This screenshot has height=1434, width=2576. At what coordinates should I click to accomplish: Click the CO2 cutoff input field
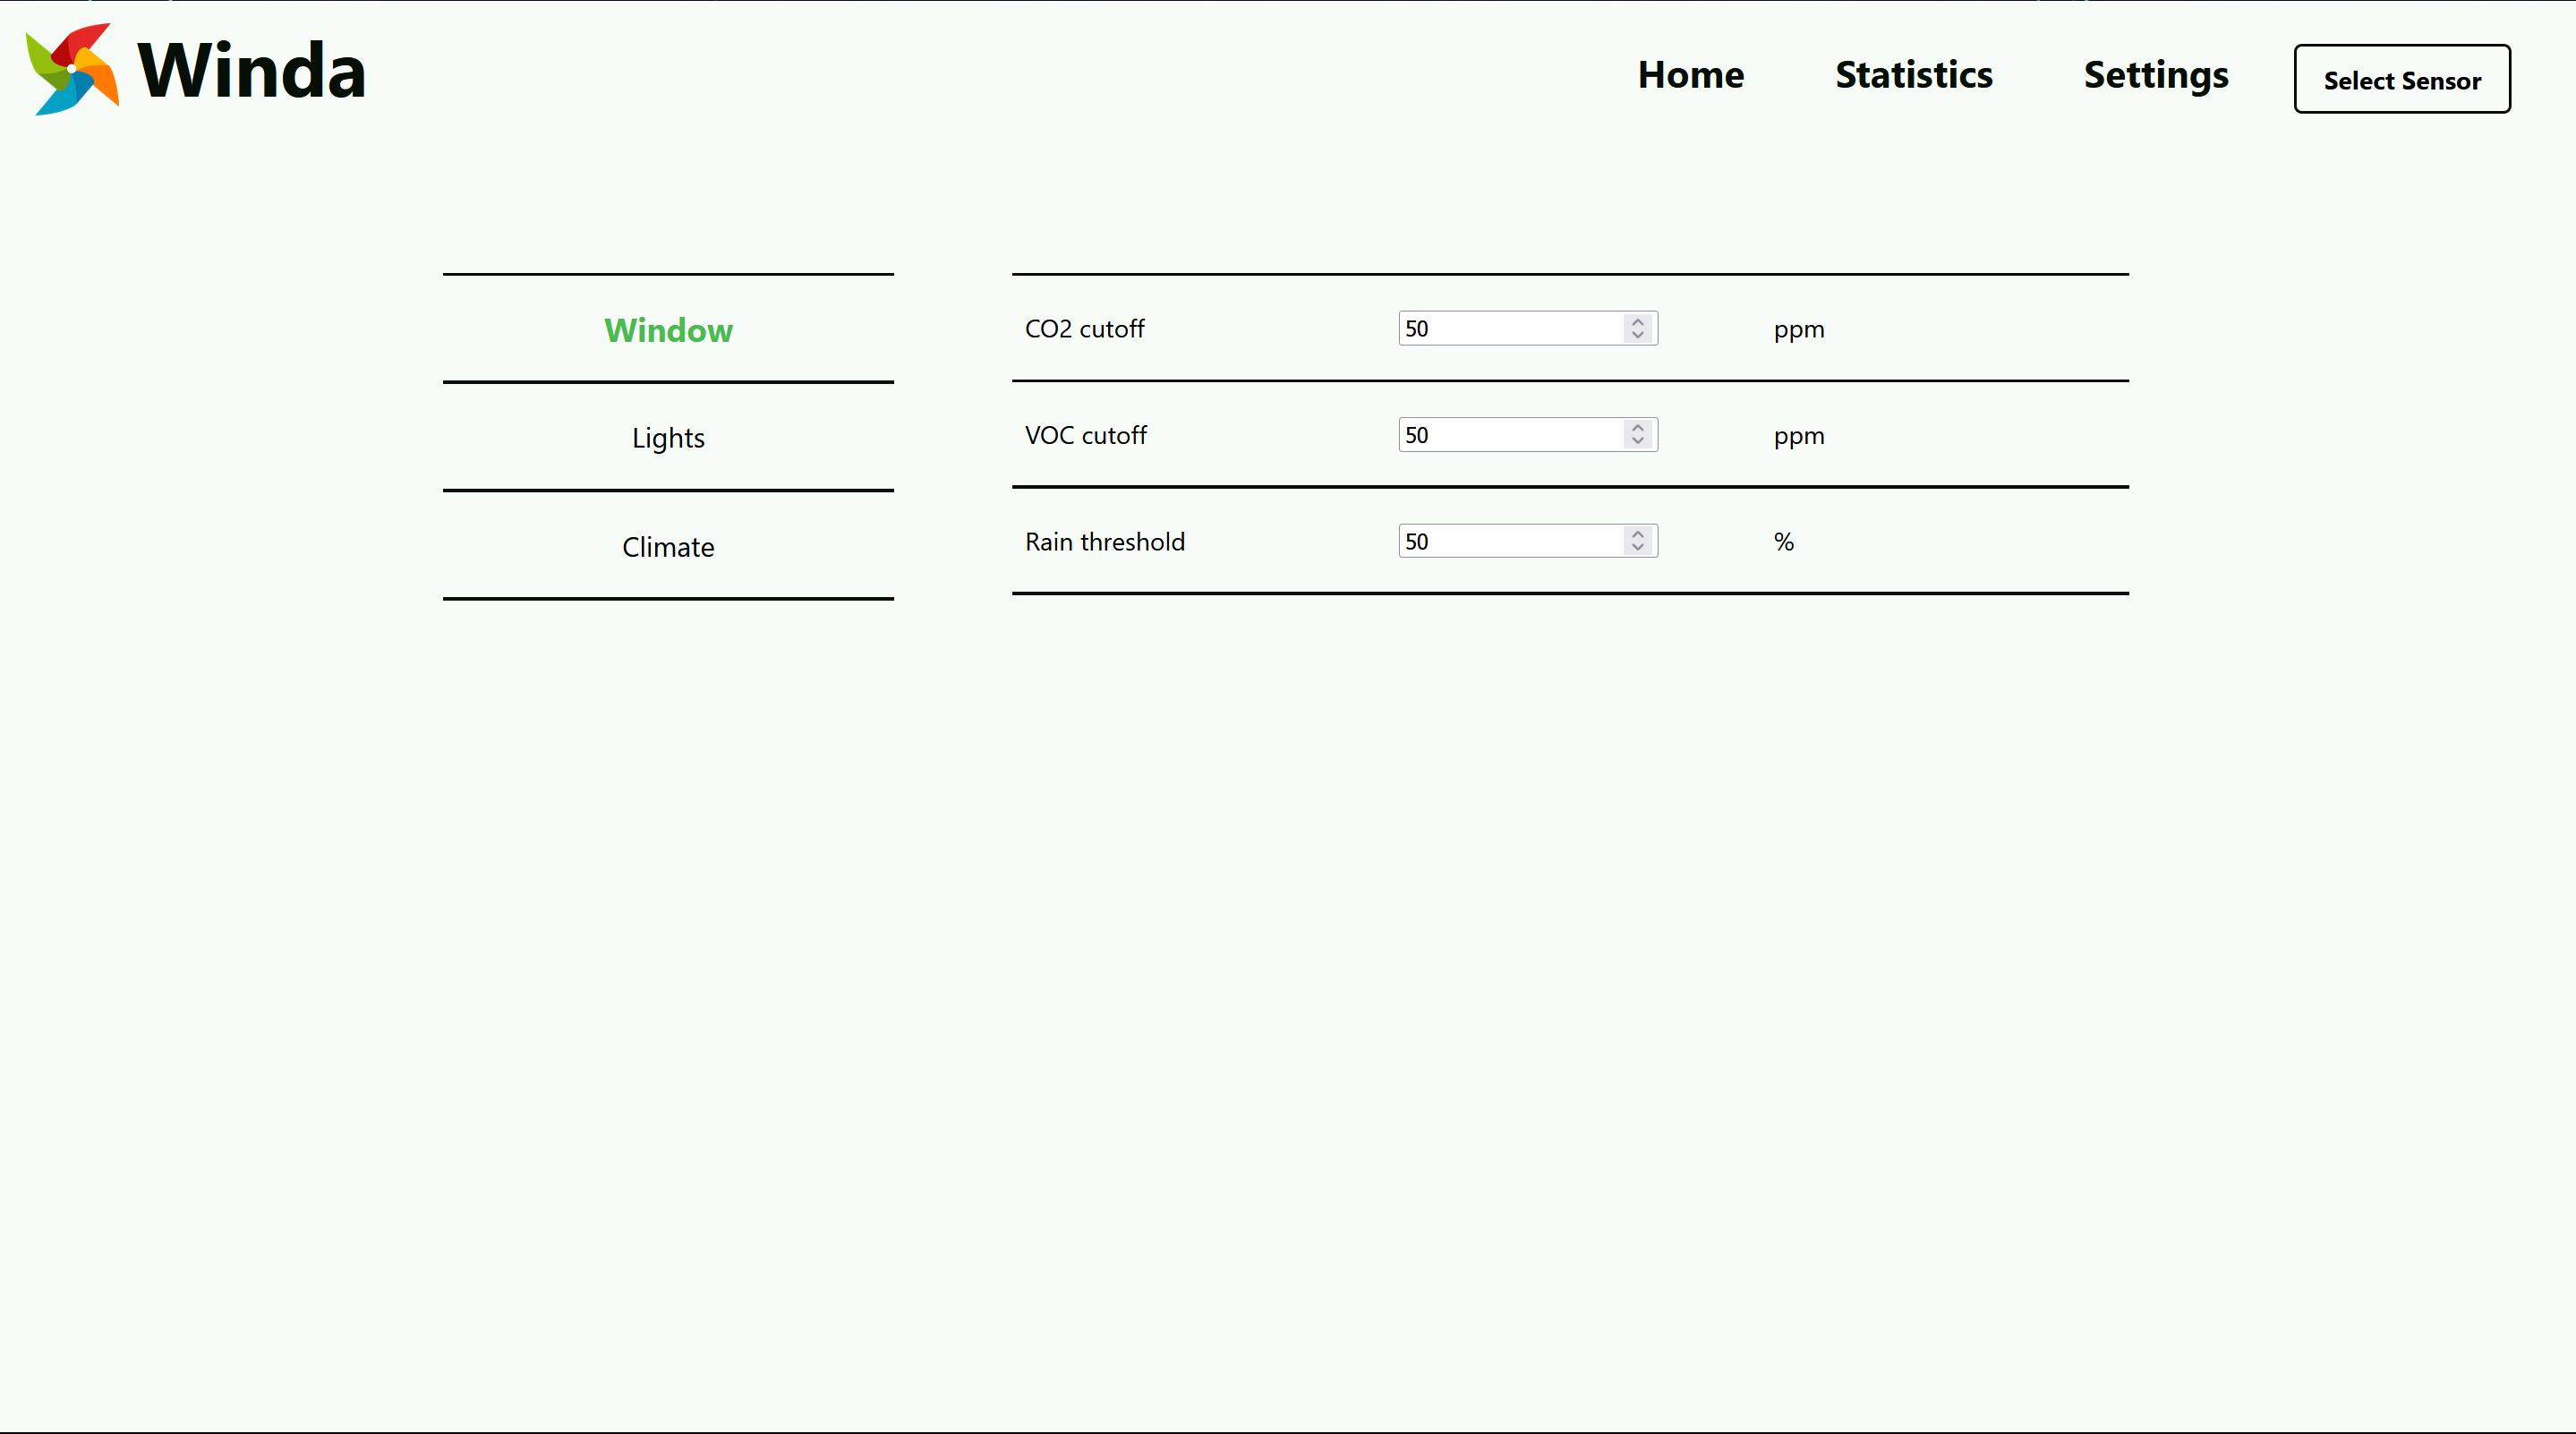coord(1508,329)
